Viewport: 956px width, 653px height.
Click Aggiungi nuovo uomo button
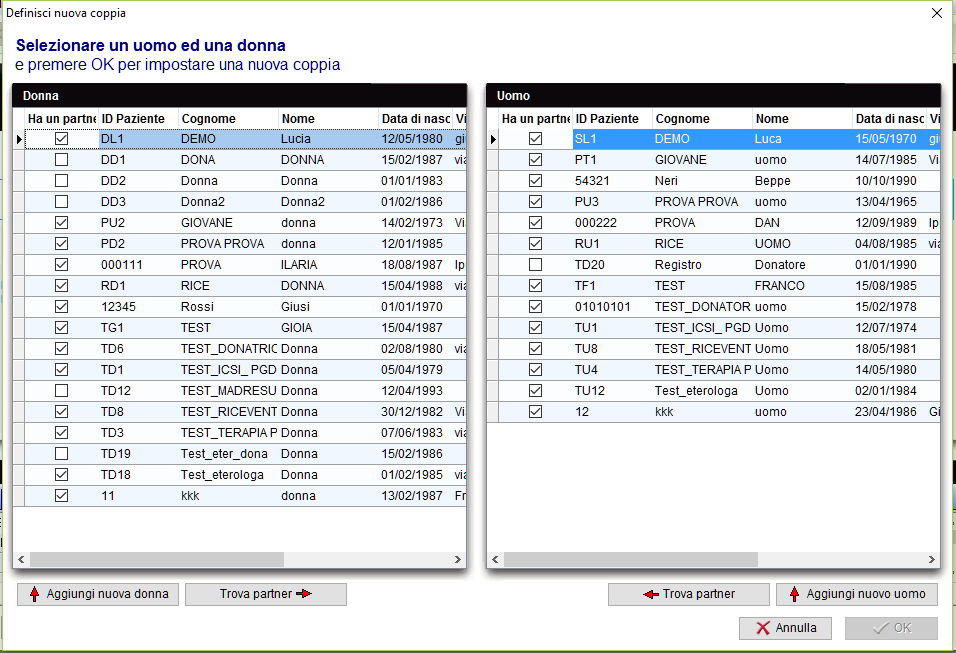pos(857,594)
